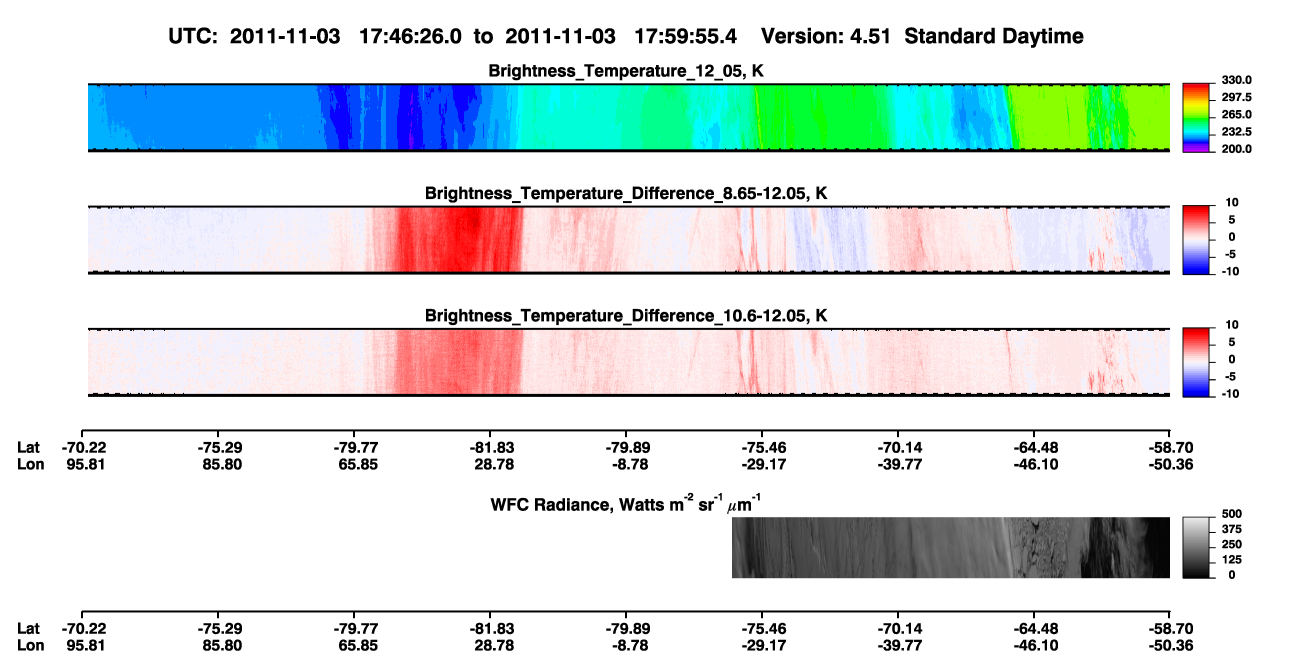1300x667 pixels.
Task: Click longitude -46.10 on axis under WFC image
Action: click(1034, 645)
